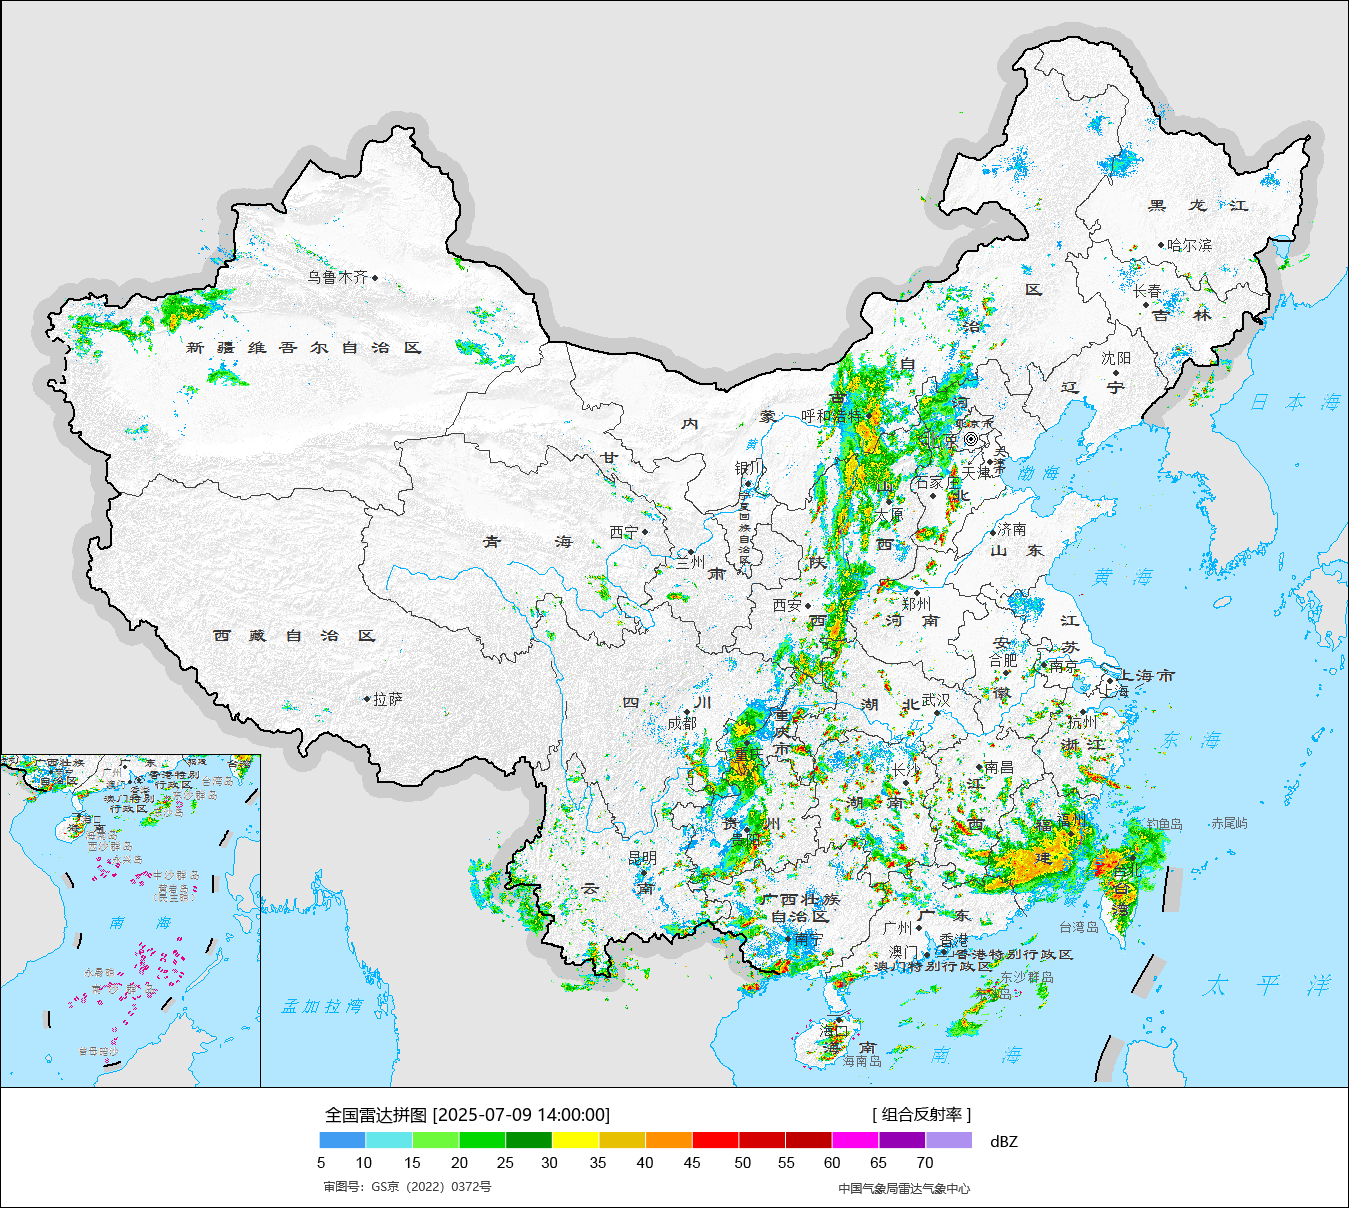Viewport: 1349px width, 1208px height.
Task: Click the 中国气象局雷达气象中心 credit text
Action: (x=904, y=1189)
